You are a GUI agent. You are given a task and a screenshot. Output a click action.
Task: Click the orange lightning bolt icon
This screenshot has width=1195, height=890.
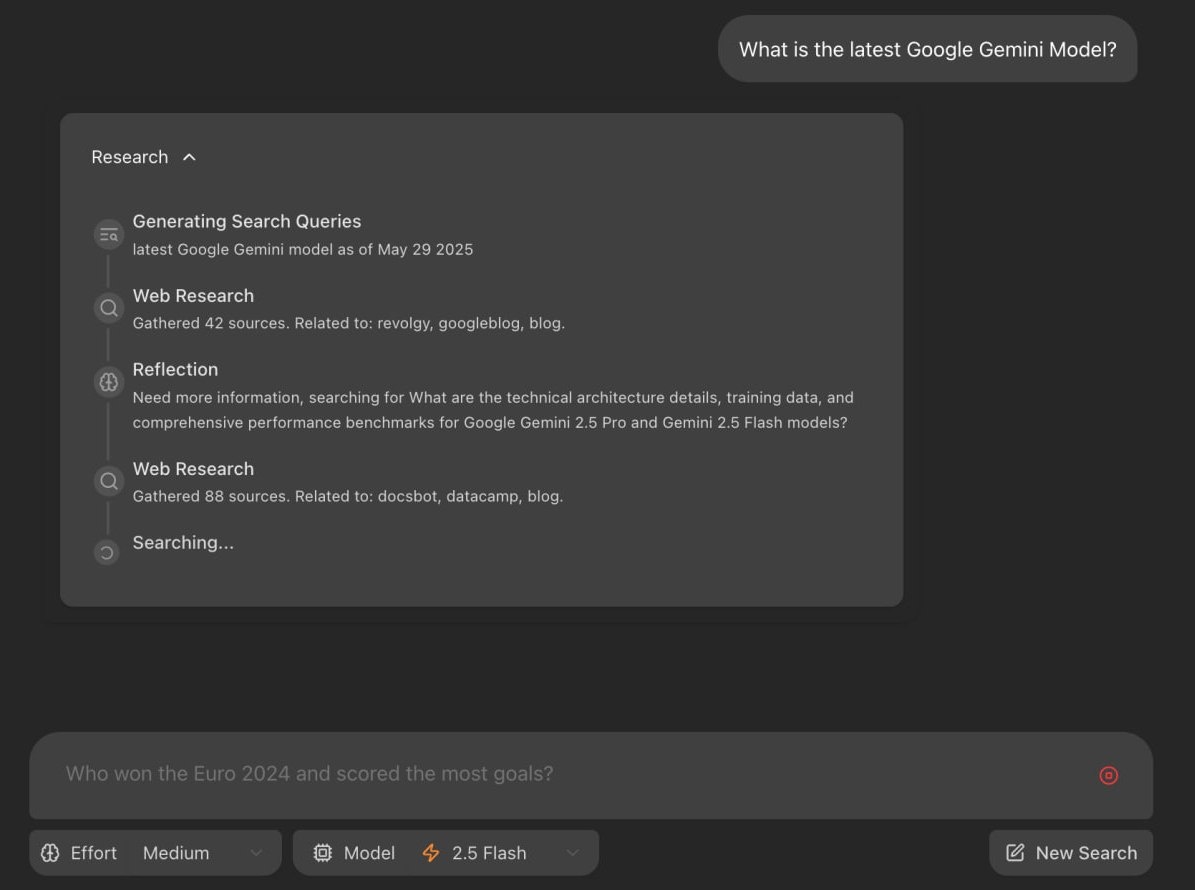pyautogui.click(x=431, y=853)
